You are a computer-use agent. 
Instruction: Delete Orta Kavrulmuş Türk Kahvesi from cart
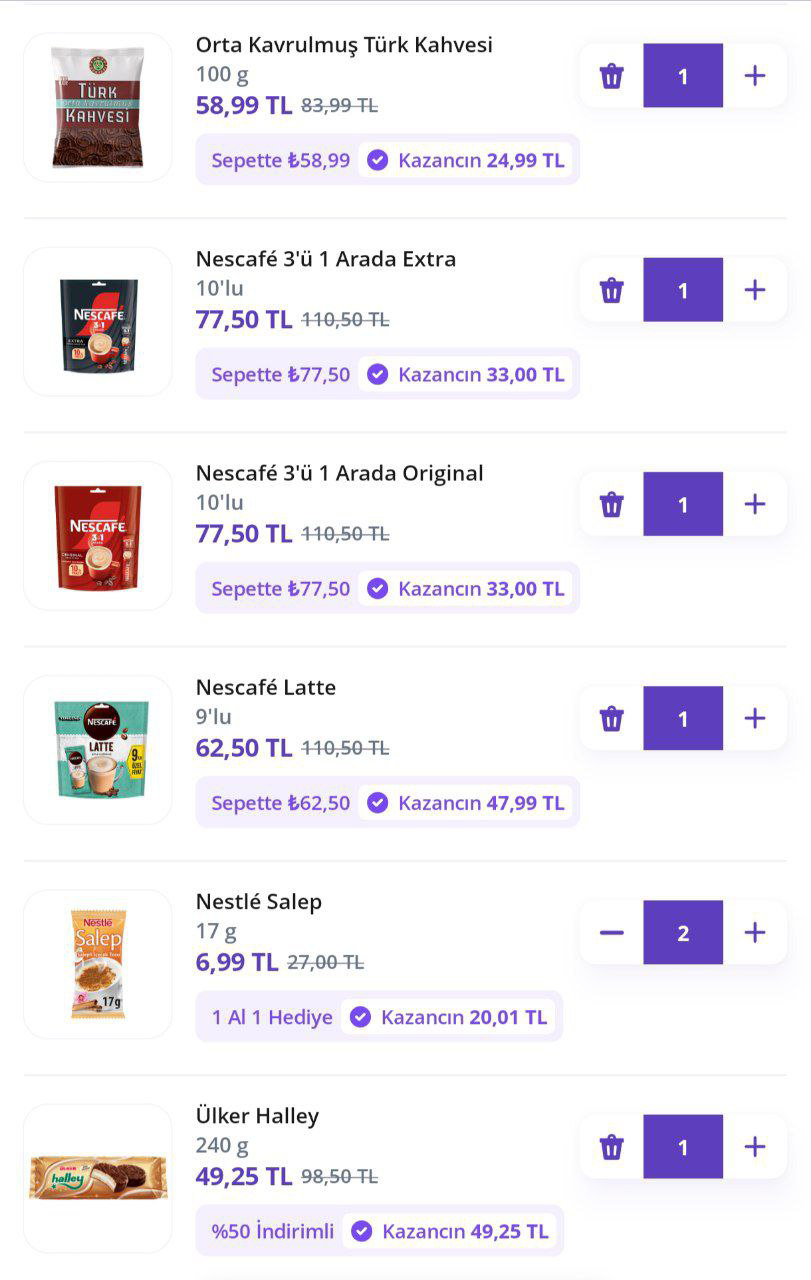point(612,76)
